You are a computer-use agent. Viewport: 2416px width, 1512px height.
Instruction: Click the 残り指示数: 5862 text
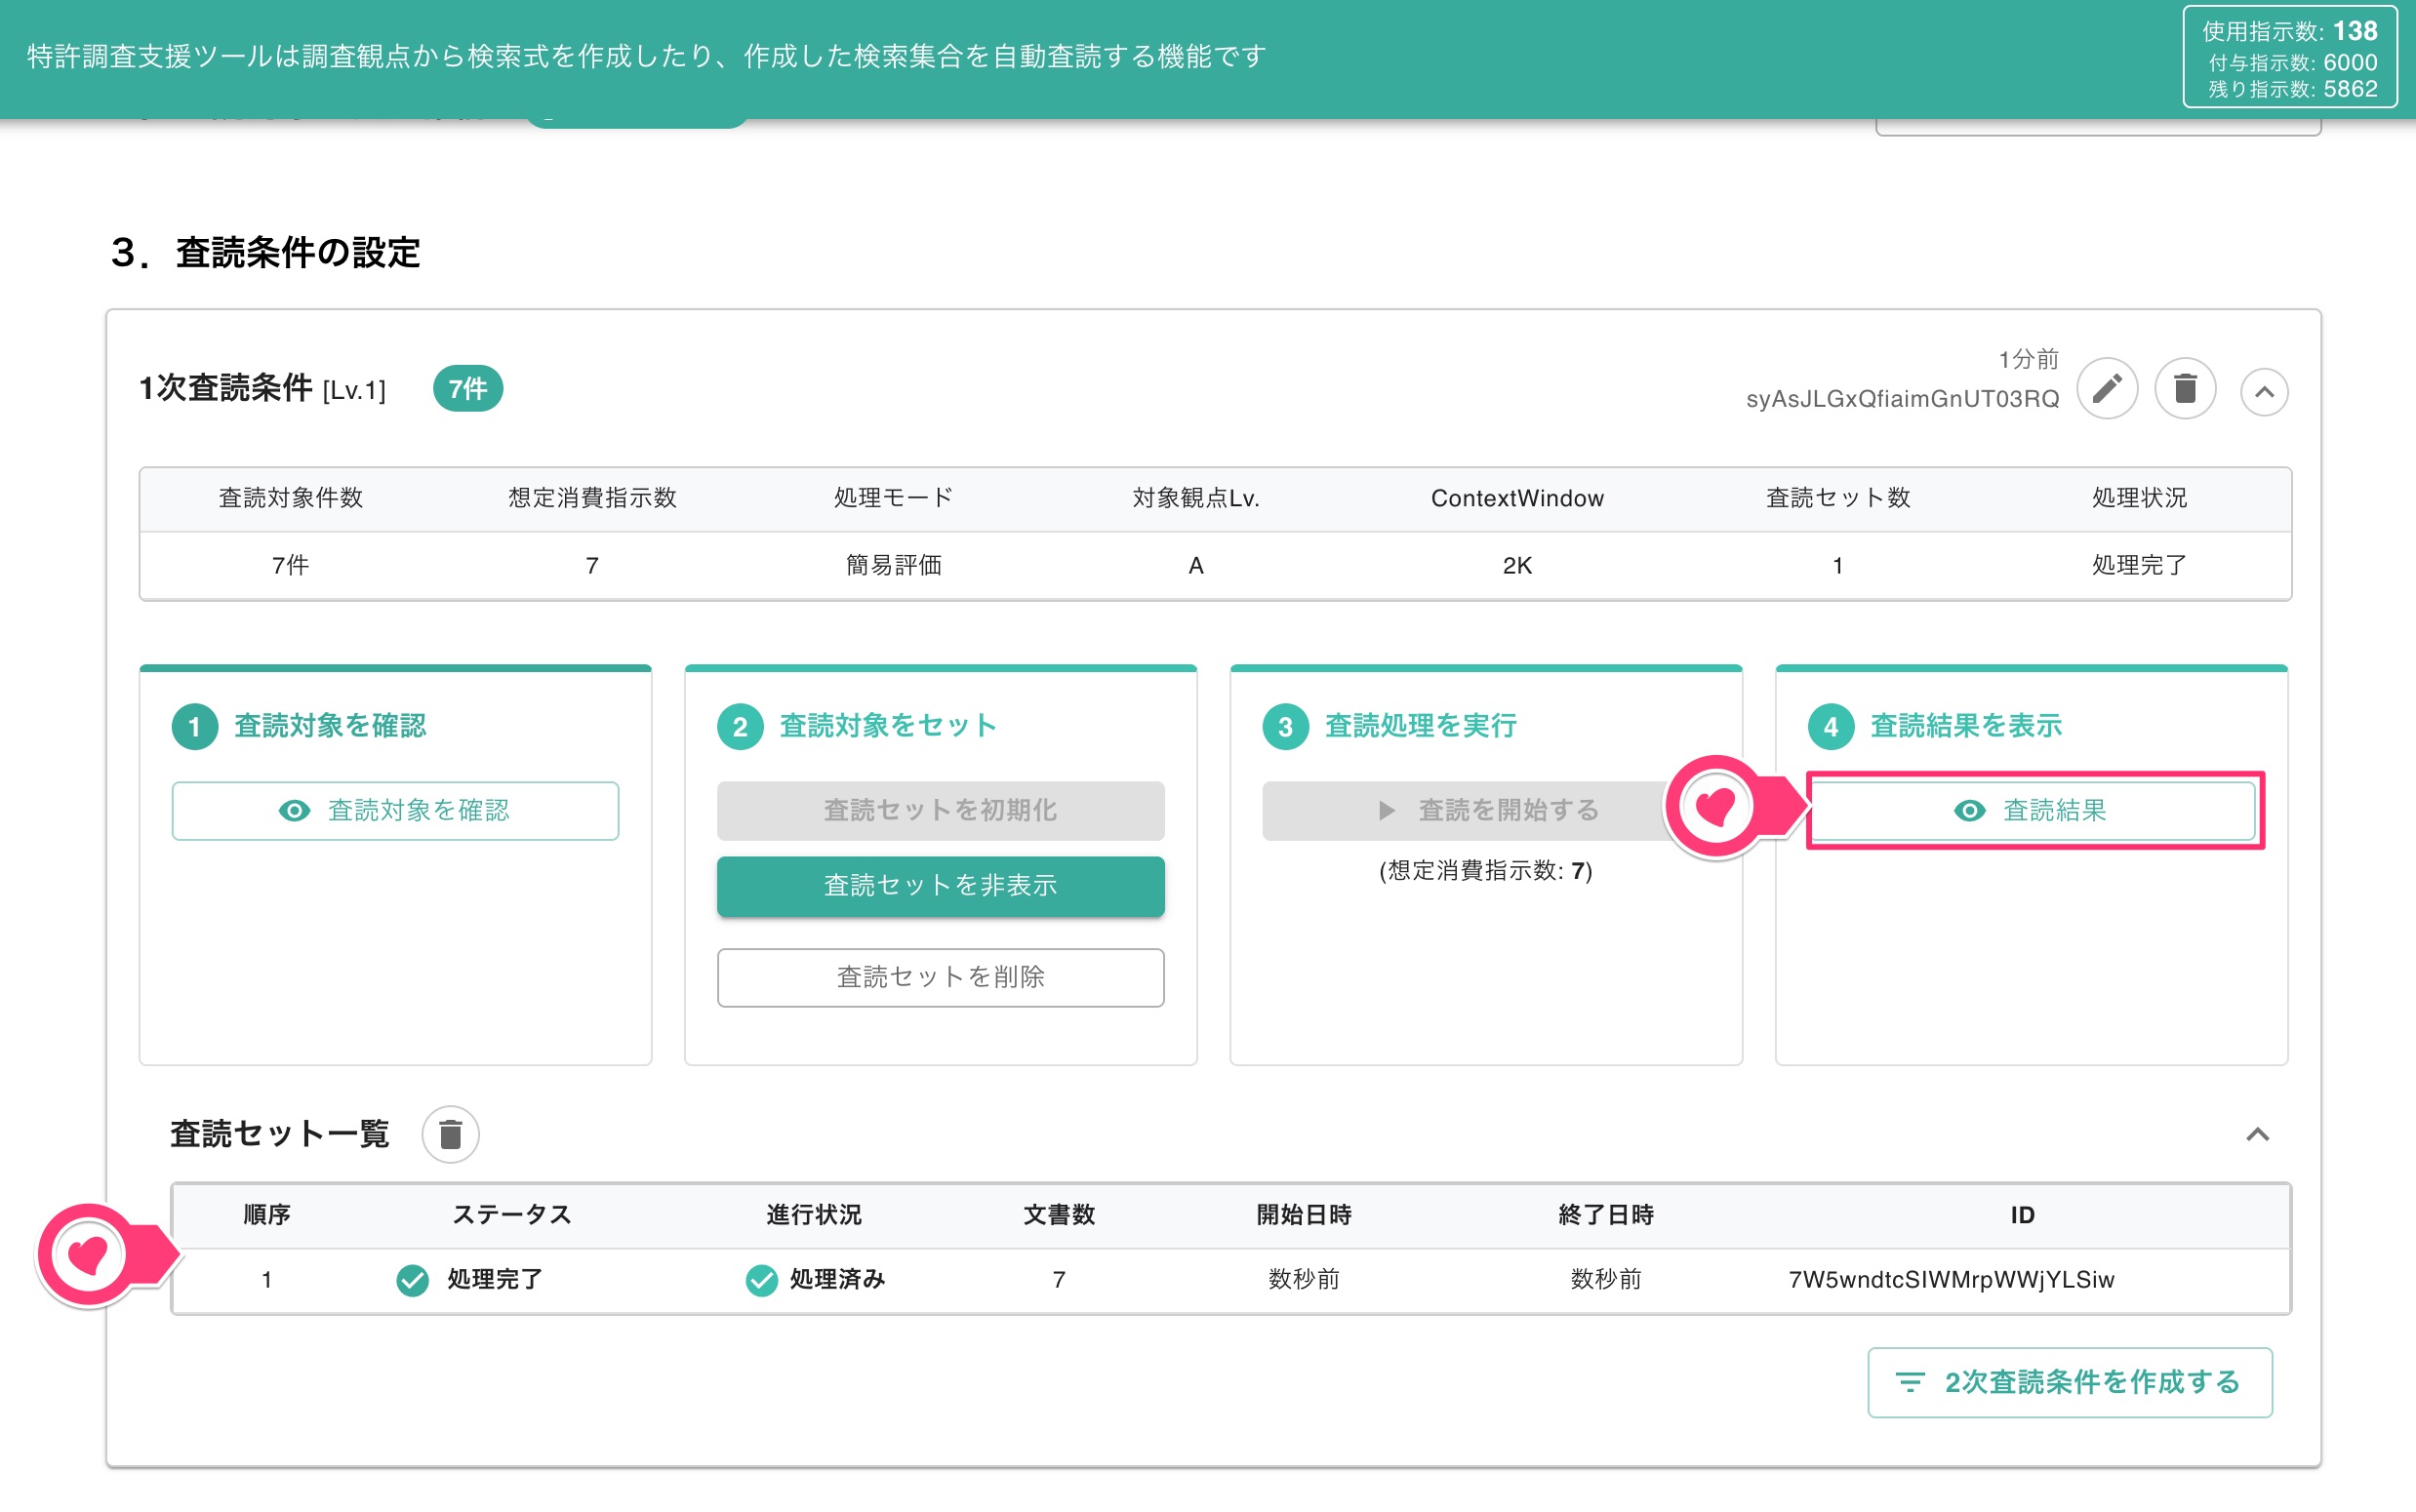(x=2292, y=89)
